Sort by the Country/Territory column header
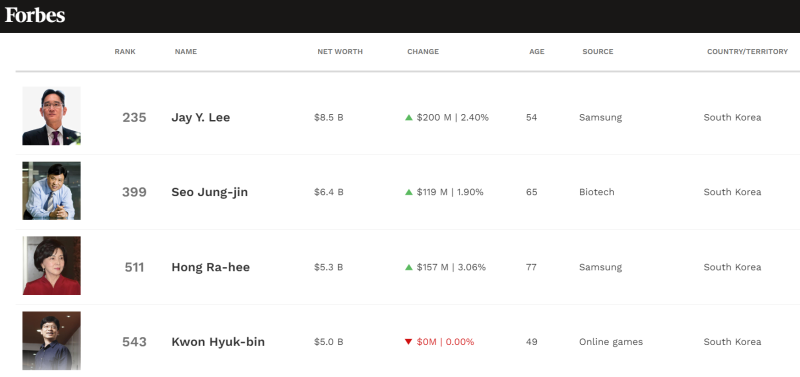This screenshot has width=800, height=377. click(747, 52)
